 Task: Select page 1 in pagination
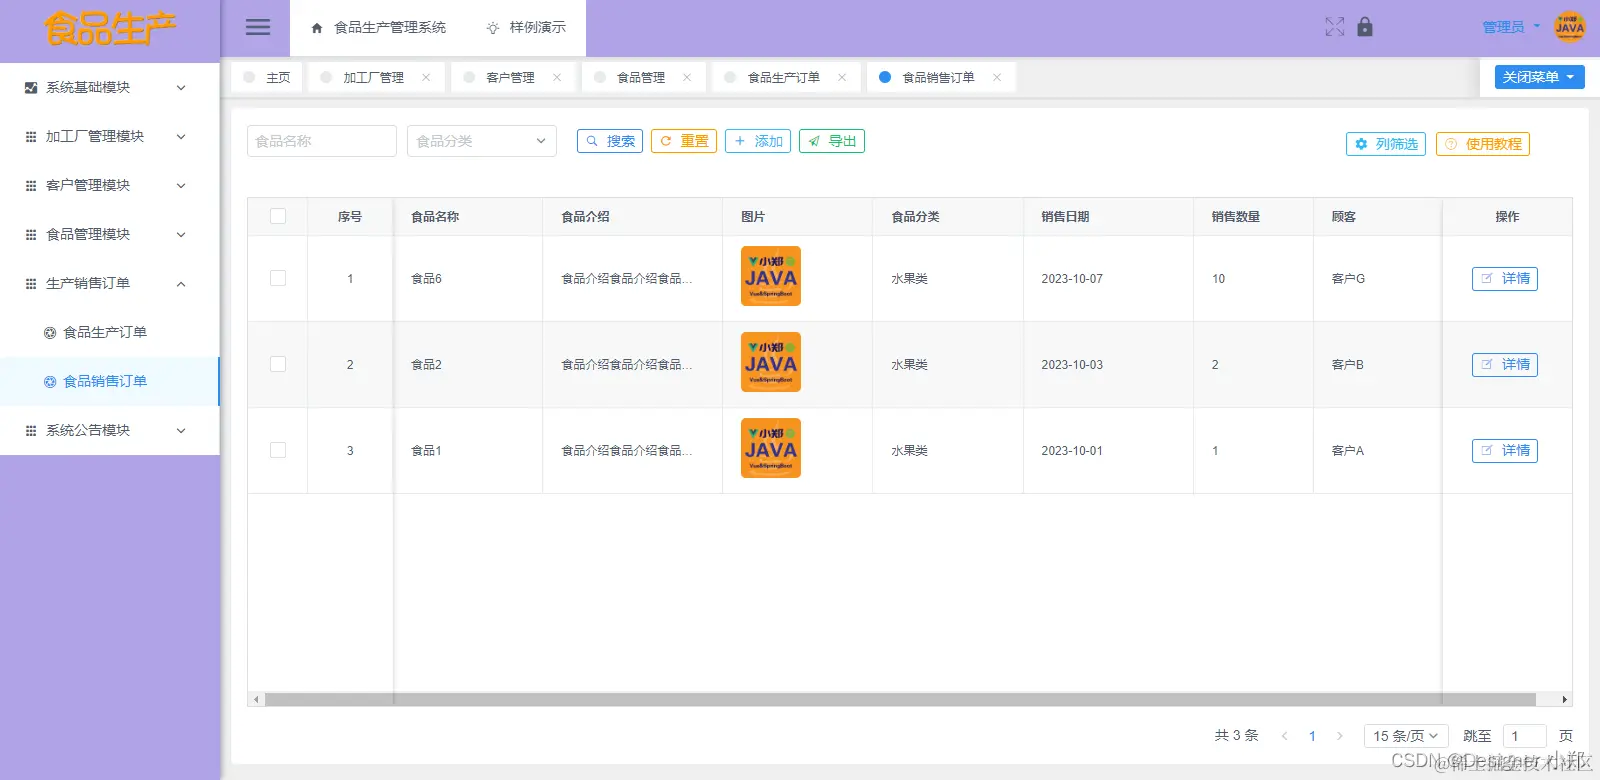(1312, 736)
